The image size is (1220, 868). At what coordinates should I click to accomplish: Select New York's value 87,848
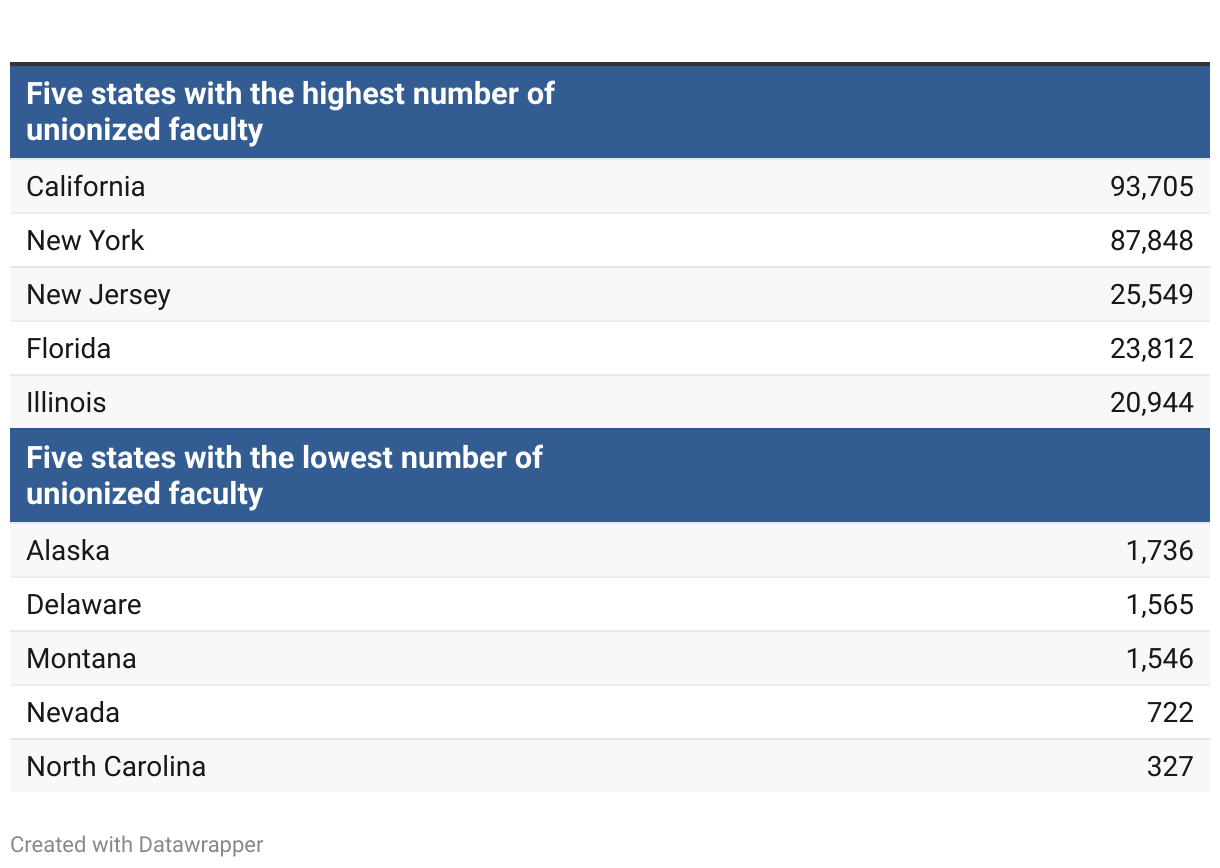(x=1151, y=241)
